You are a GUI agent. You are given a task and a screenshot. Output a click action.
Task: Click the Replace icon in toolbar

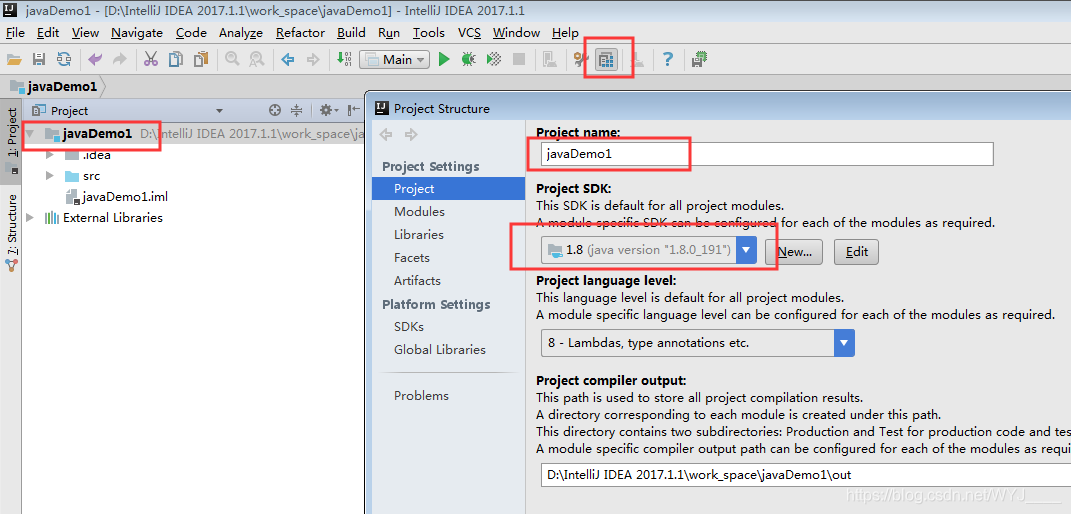[256, 60]
